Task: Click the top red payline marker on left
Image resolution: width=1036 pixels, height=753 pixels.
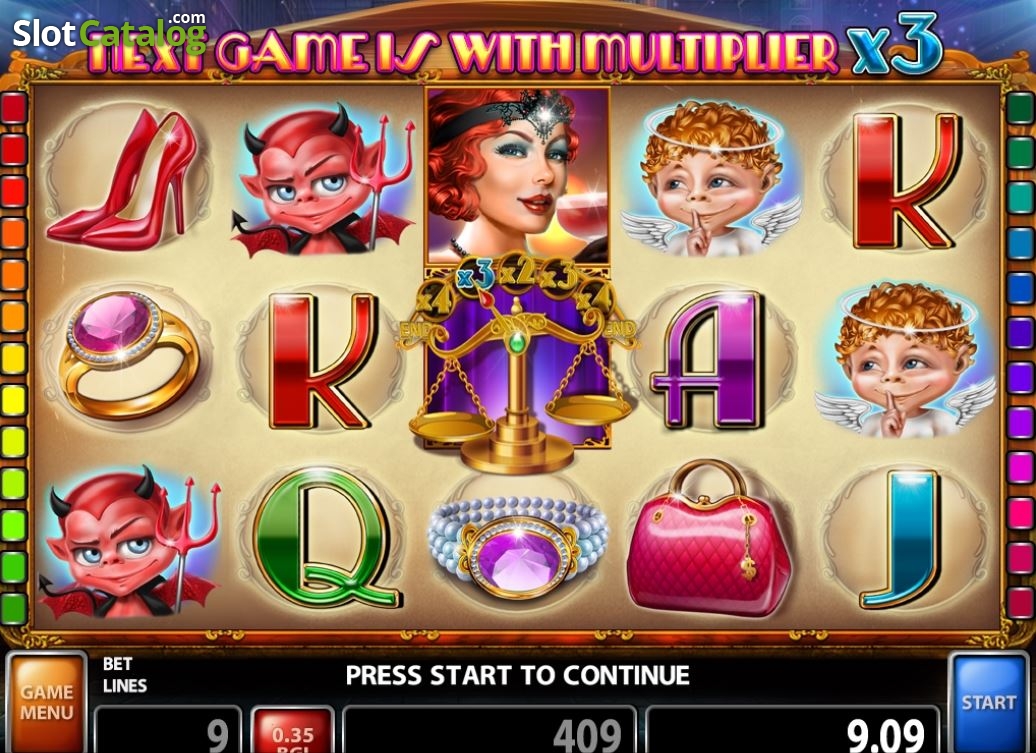Action: [x=14, y=108]
